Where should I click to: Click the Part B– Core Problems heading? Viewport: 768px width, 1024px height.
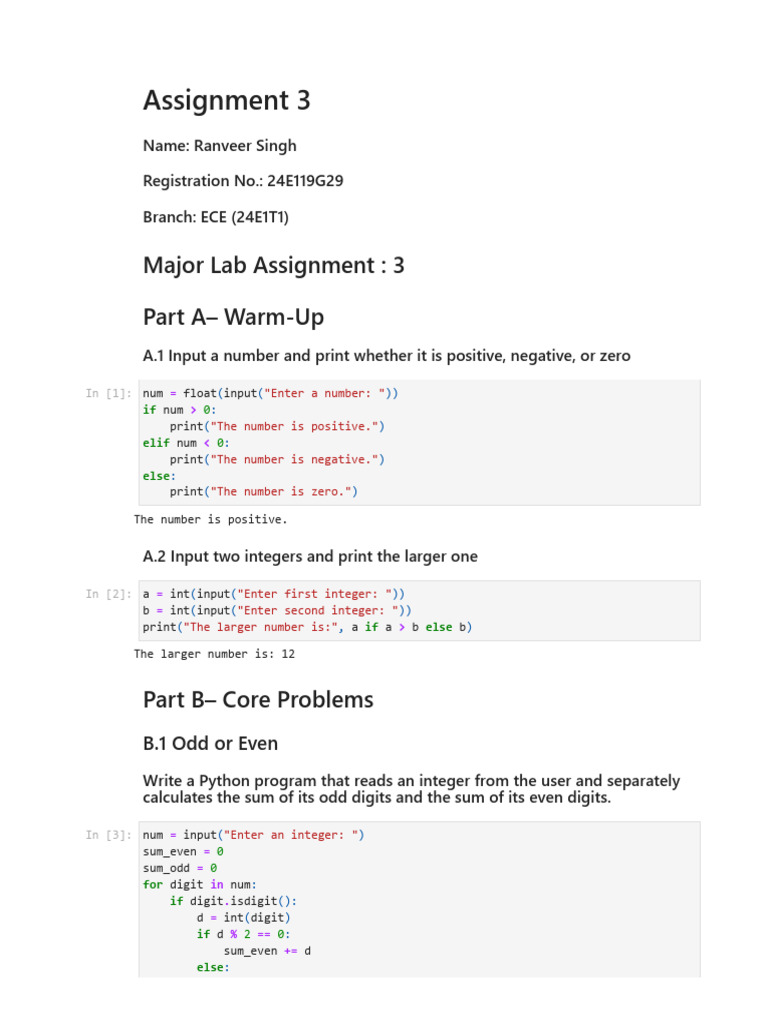(258, 699)
